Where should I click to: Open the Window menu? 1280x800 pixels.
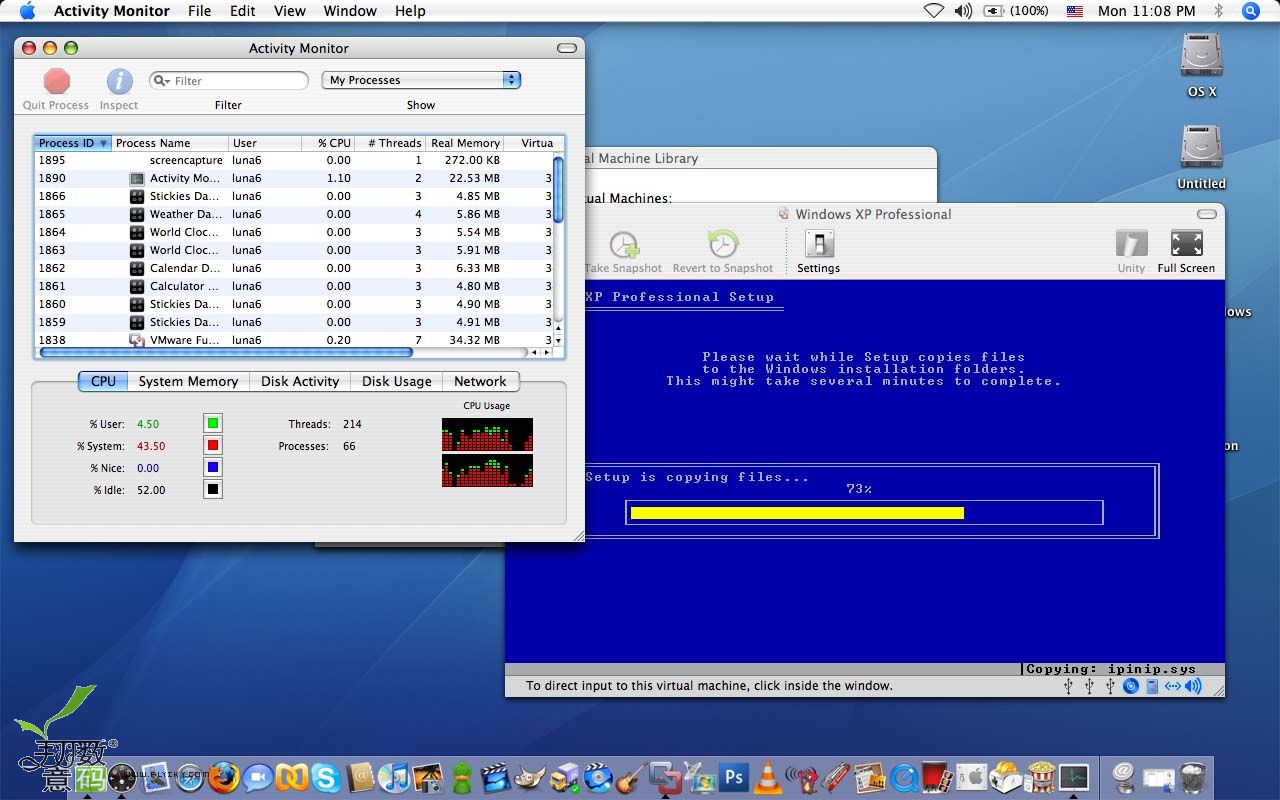(350, 11)
